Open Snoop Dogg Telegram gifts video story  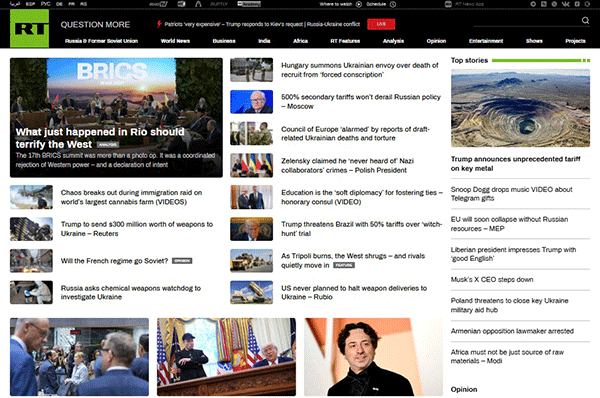point(511,194)
